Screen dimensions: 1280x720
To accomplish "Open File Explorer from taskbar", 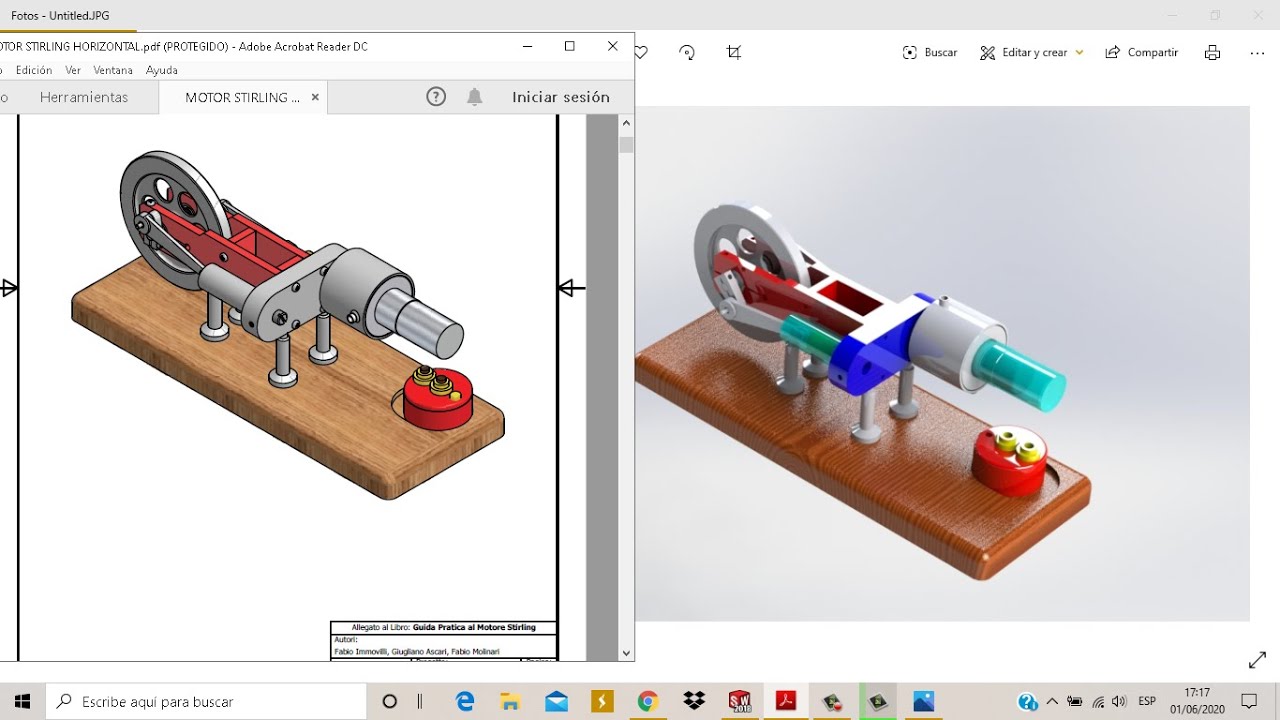I will pos(510,701).
